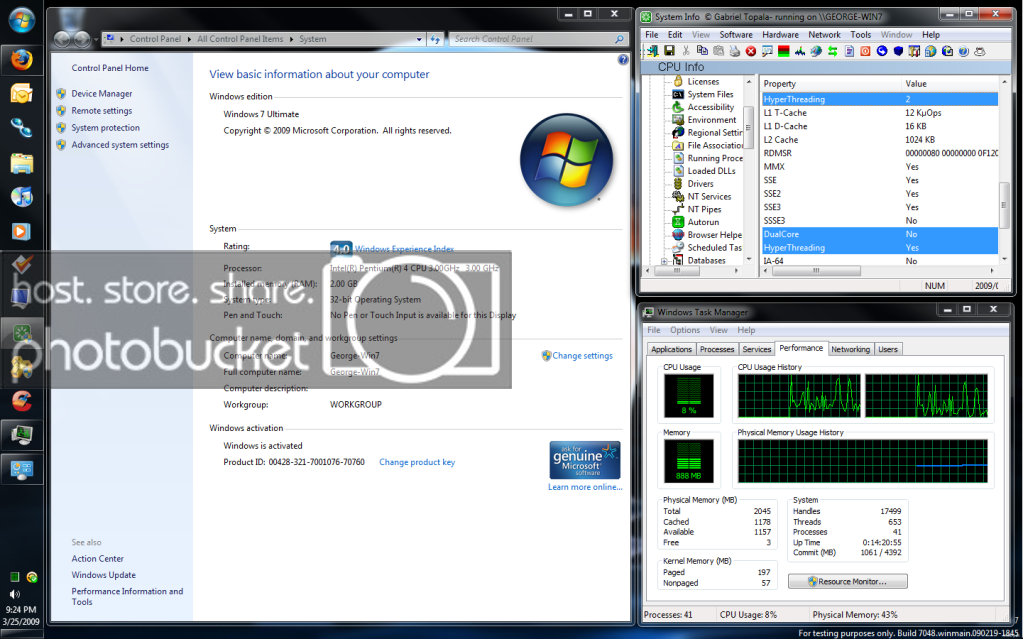The width and height of the screenshot is (1023, 639).
Task: Click the blue shield icon in System Info toolbar
Action: coord(898,51)
